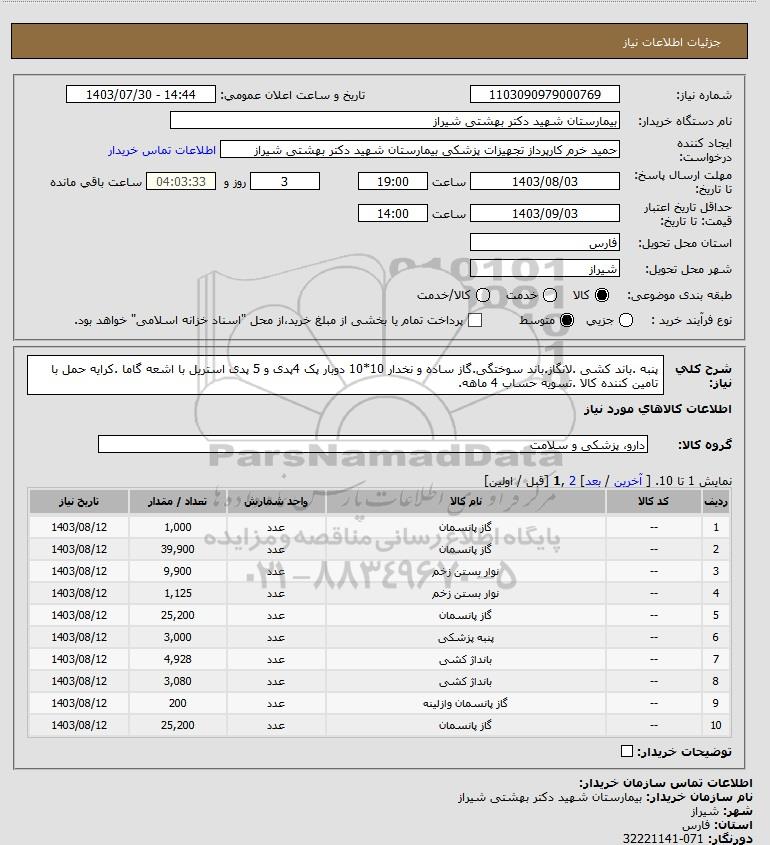Click the quantity 3,080 in row 8

tap(177, 681)
